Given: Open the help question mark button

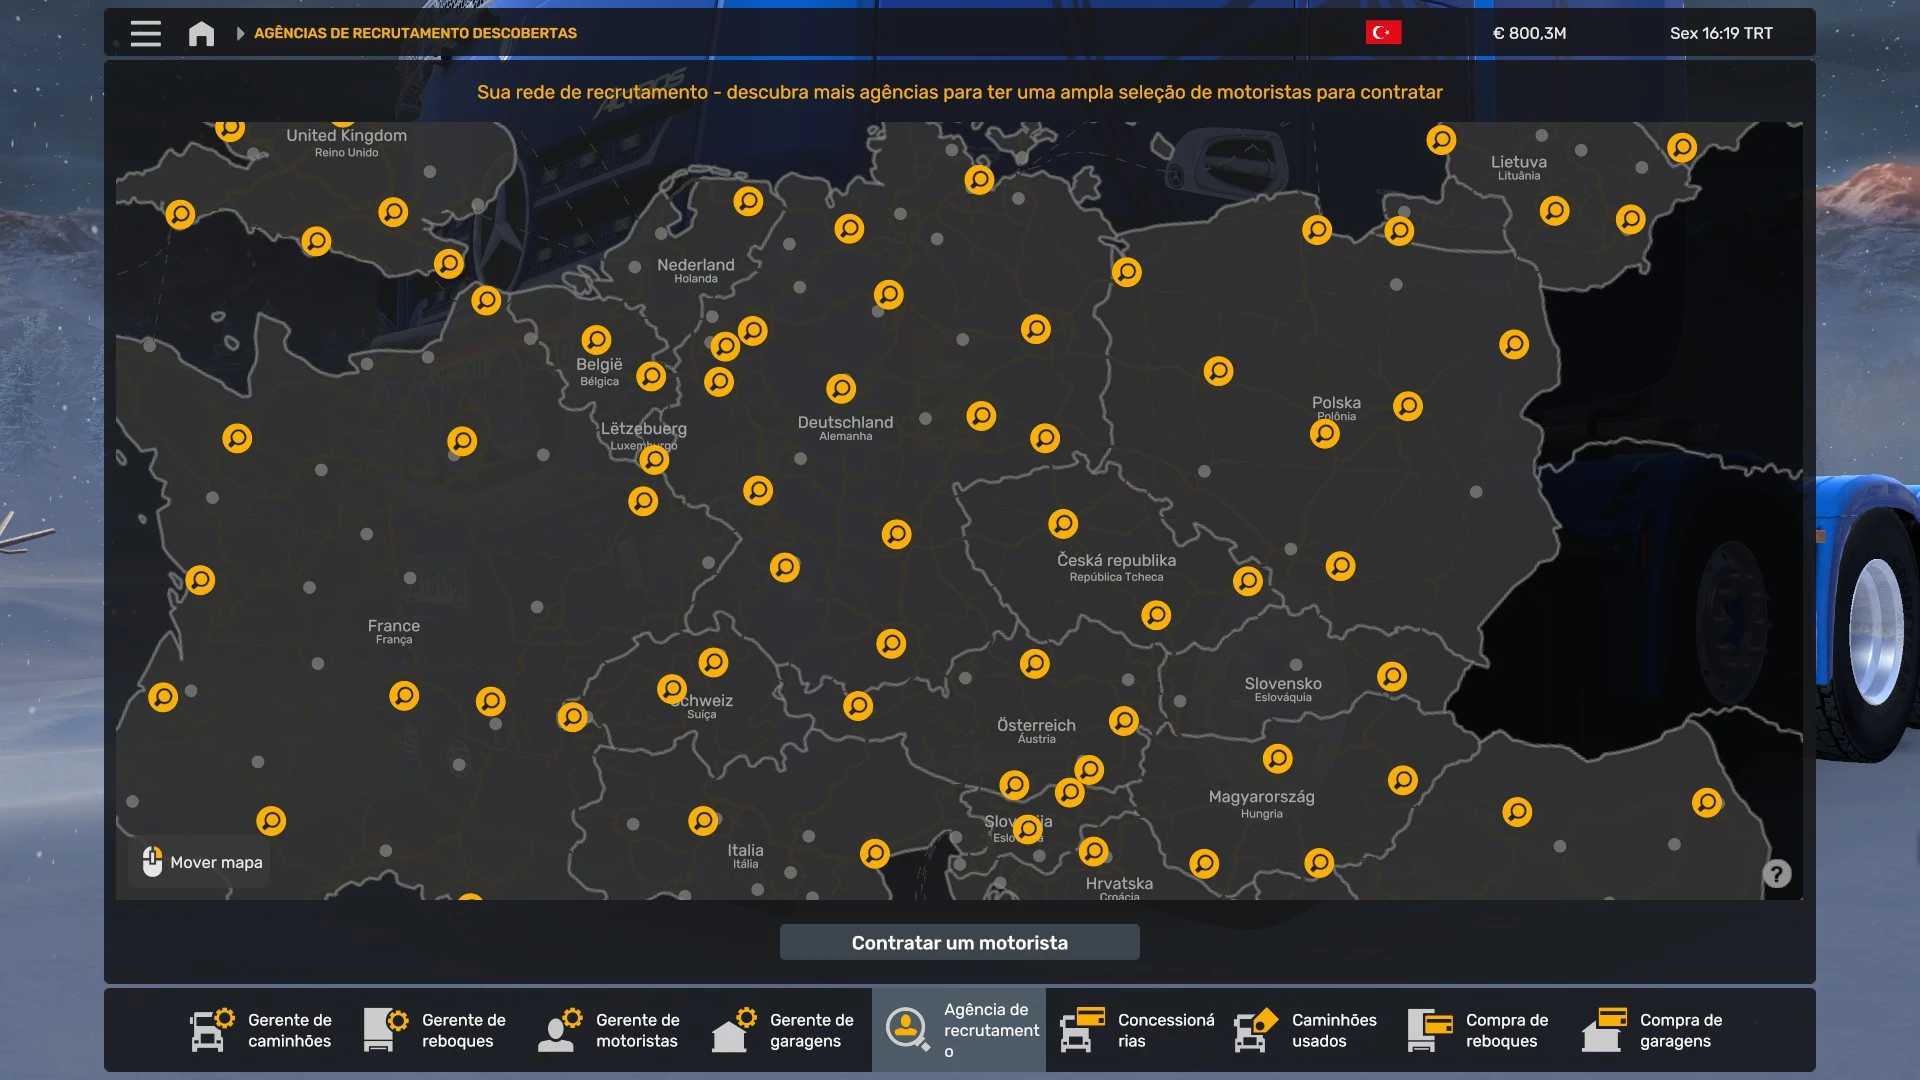Looking at the screenshot, I should pyautogui.click(x=1776, y=874).
